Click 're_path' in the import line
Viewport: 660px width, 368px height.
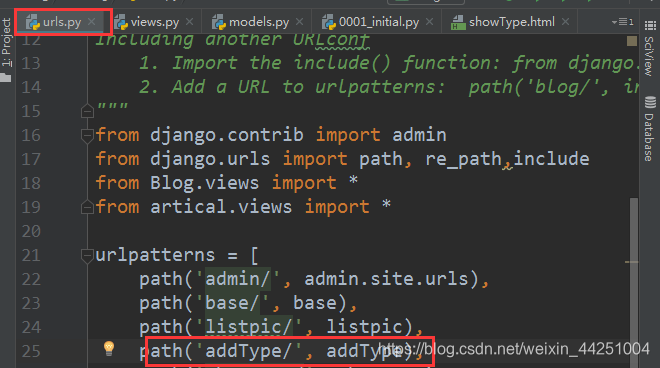(463, 160)
